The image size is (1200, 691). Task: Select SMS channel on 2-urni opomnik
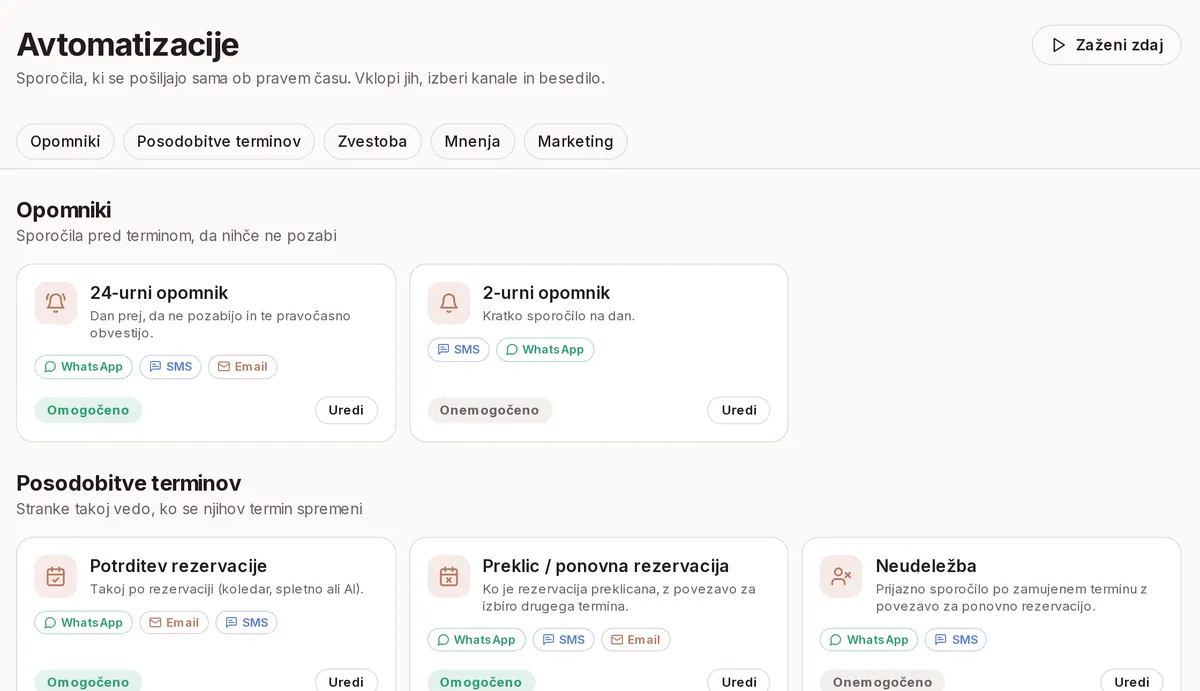[x=458, y=350]
